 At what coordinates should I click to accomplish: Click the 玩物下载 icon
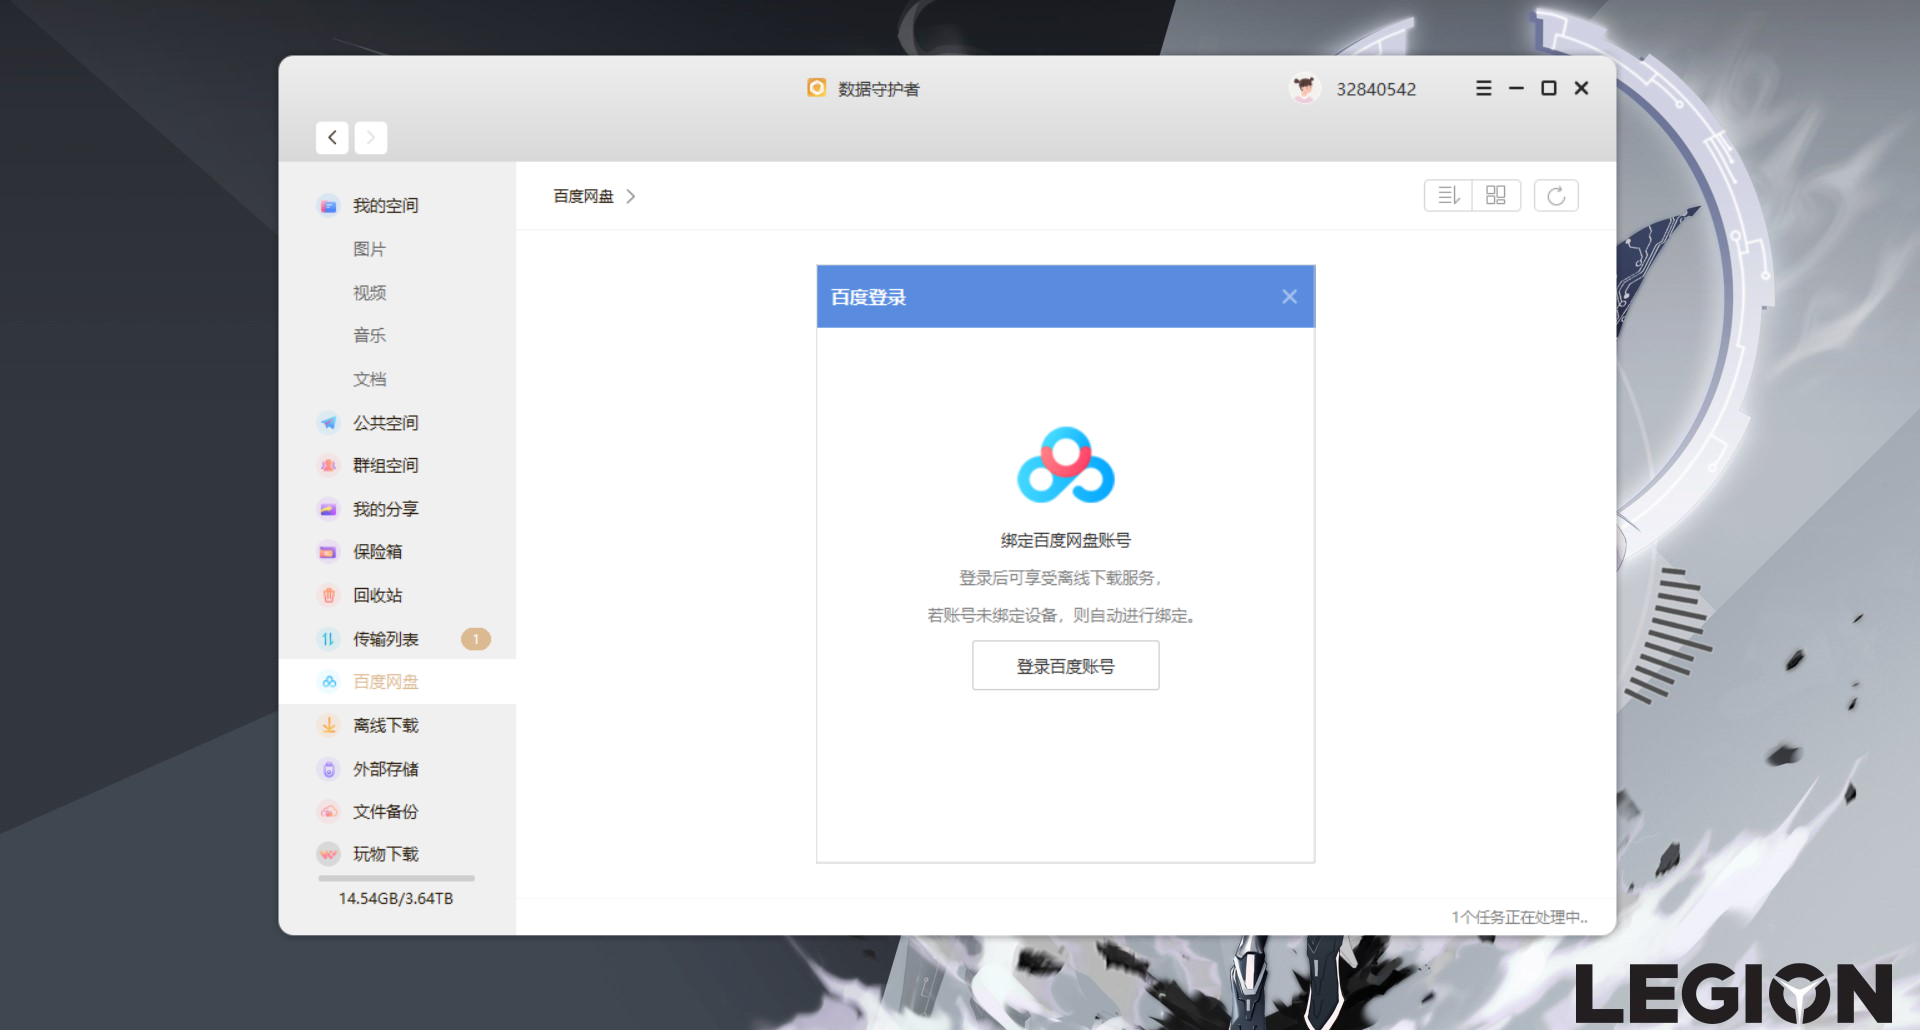(x=328, y=854)
